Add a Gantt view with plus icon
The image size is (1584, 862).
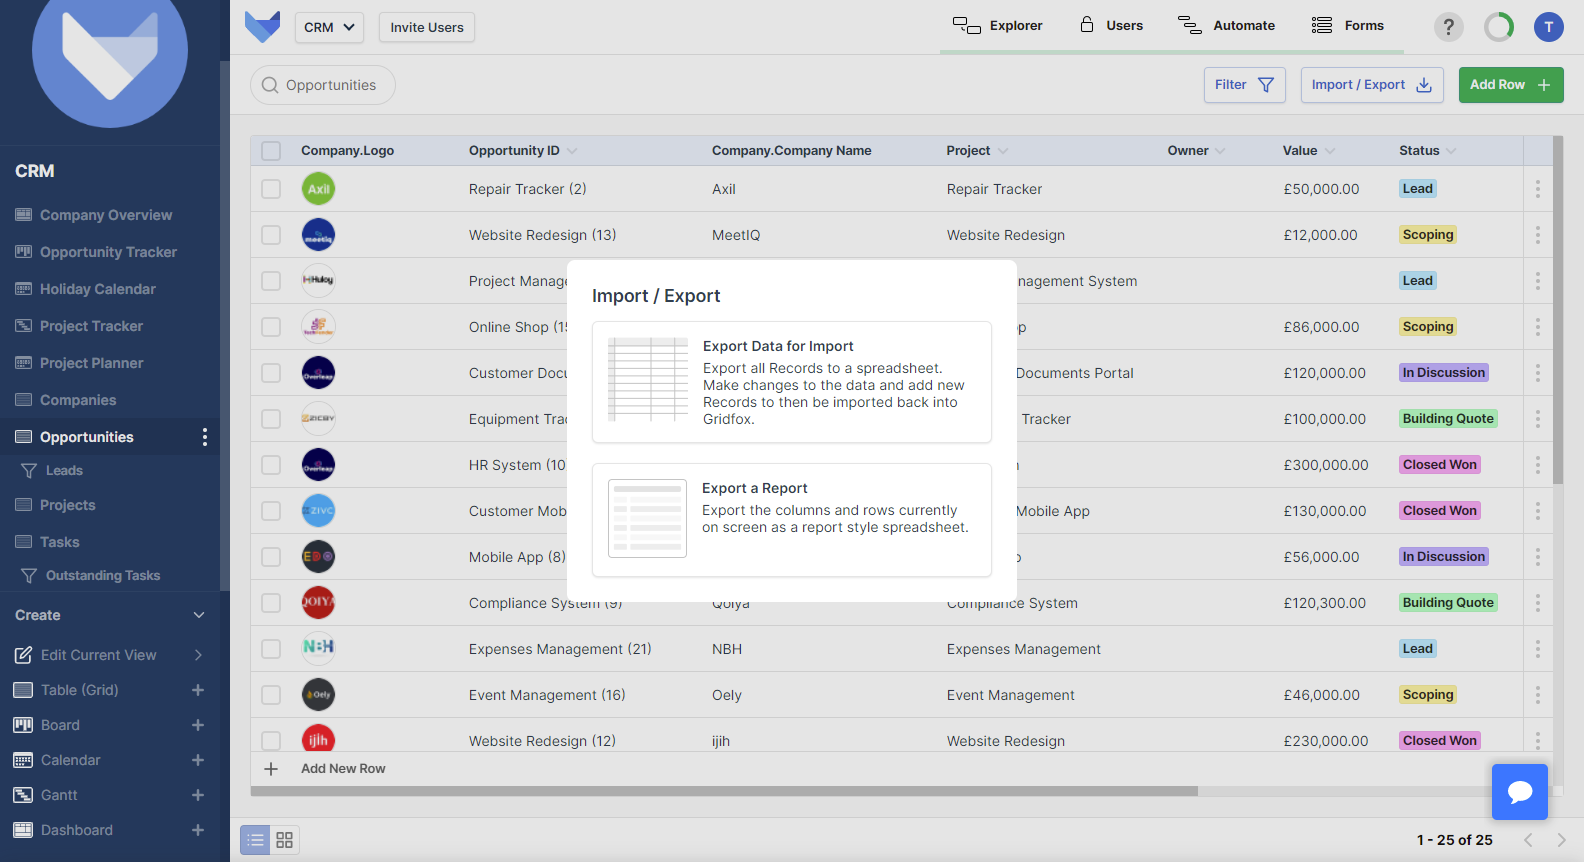click(198, 795)
